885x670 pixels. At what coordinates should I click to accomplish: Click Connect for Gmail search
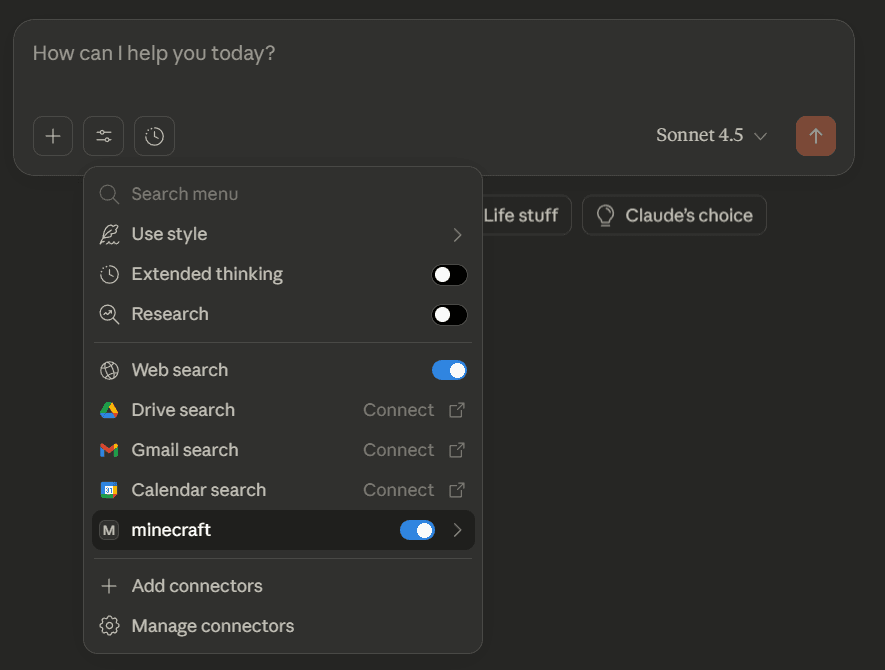pyautogui.click(x=398, y=450)
